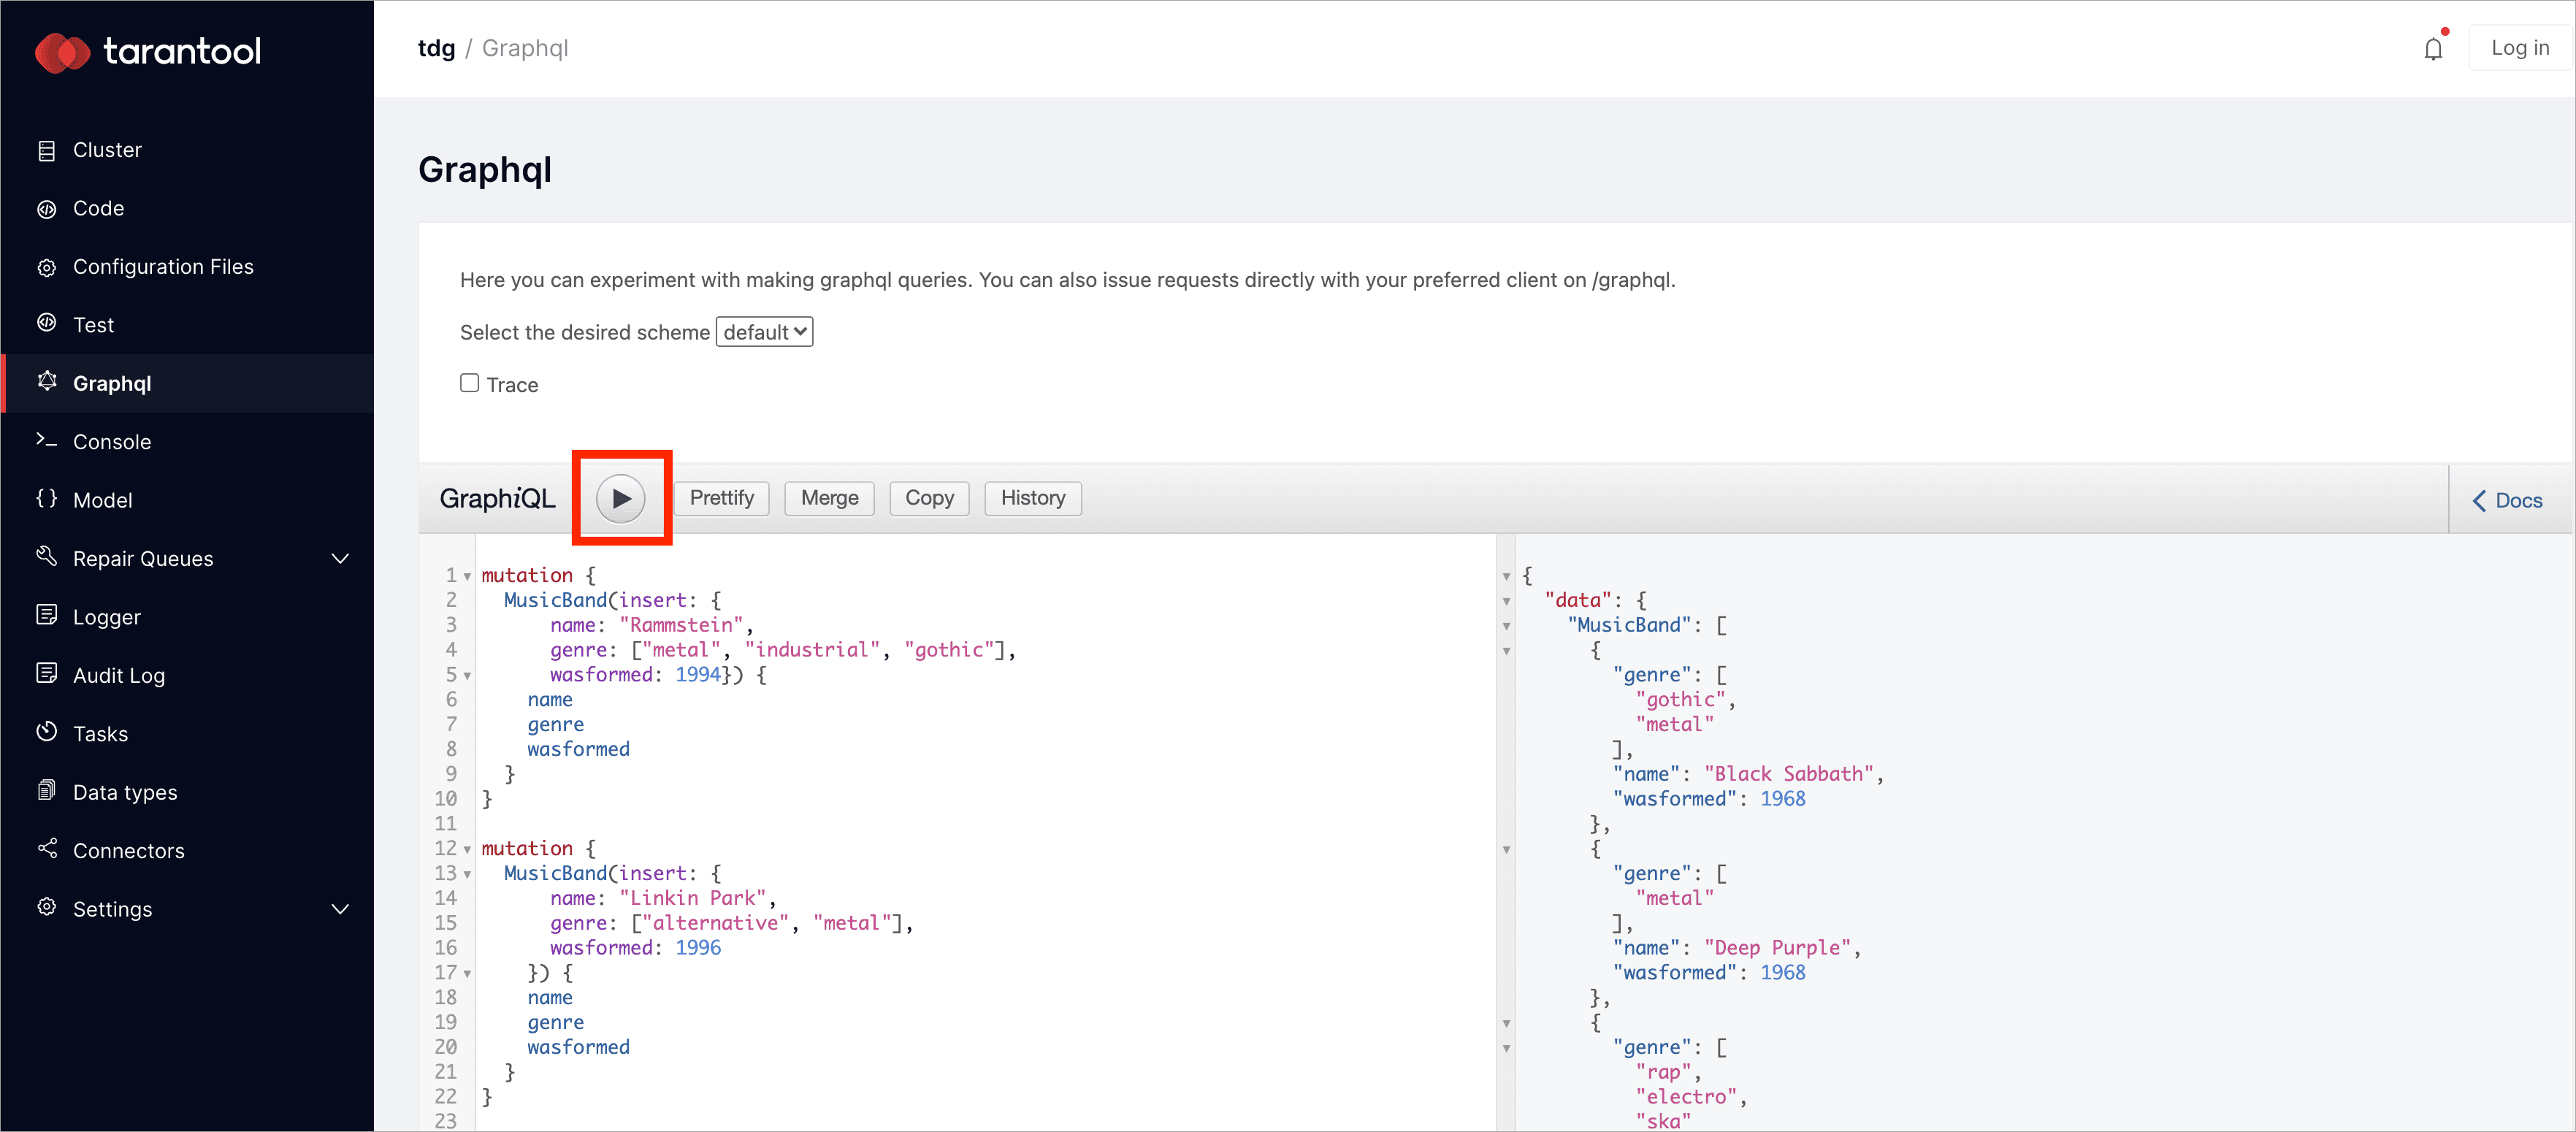The image size is (2576, 1132).
Task: Click the tdg breadcrumb link
Action: pyautogui.click(x=436, y=48)
